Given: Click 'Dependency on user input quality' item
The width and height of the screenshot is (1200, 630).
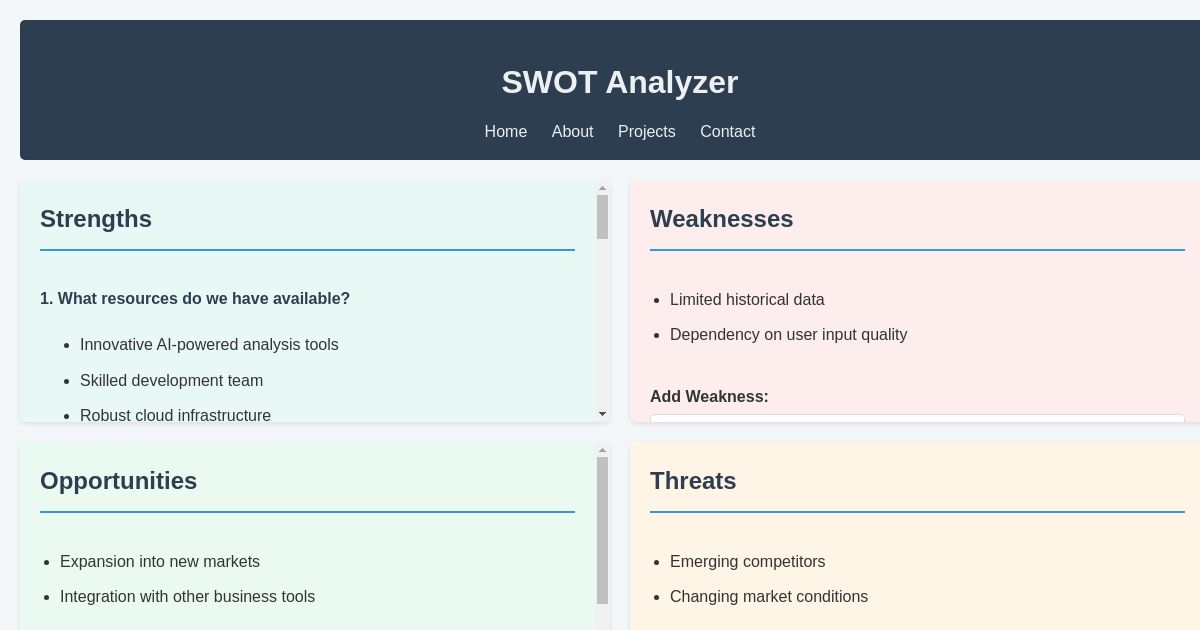Looking at the screenshot, I should point(788,334).
